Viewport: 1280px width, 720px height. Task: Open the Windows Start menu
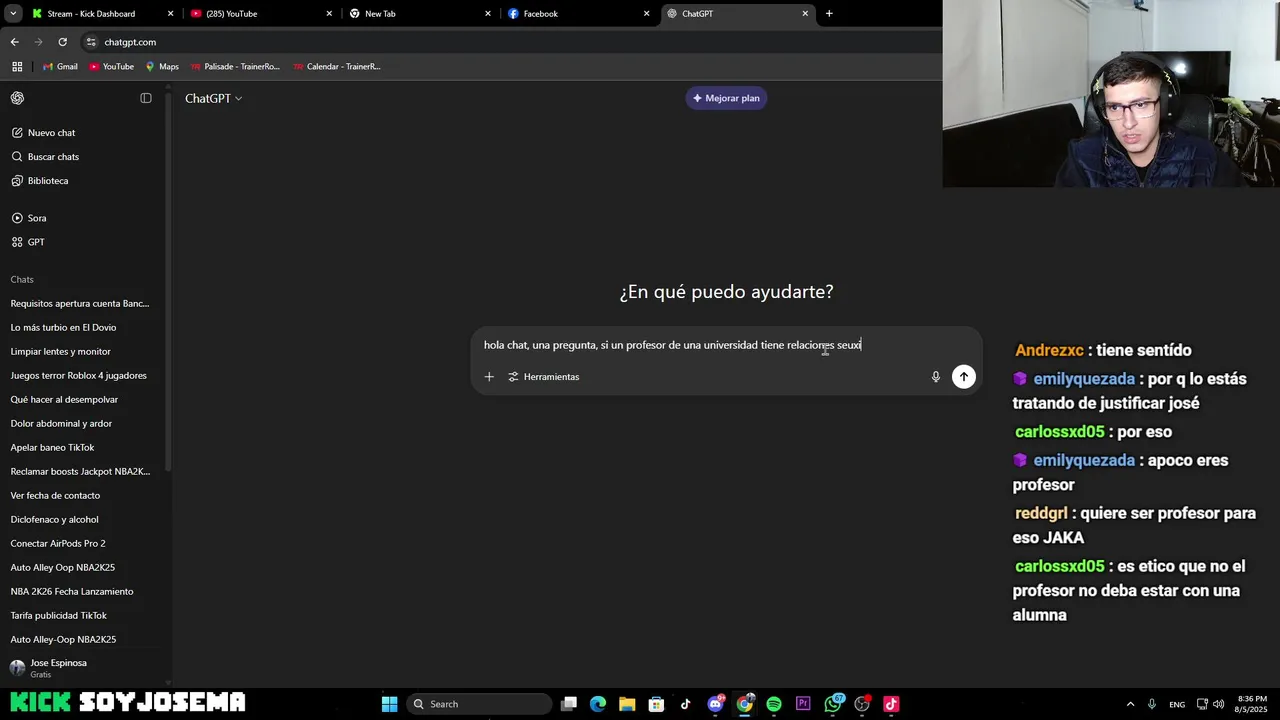[389, 704]
